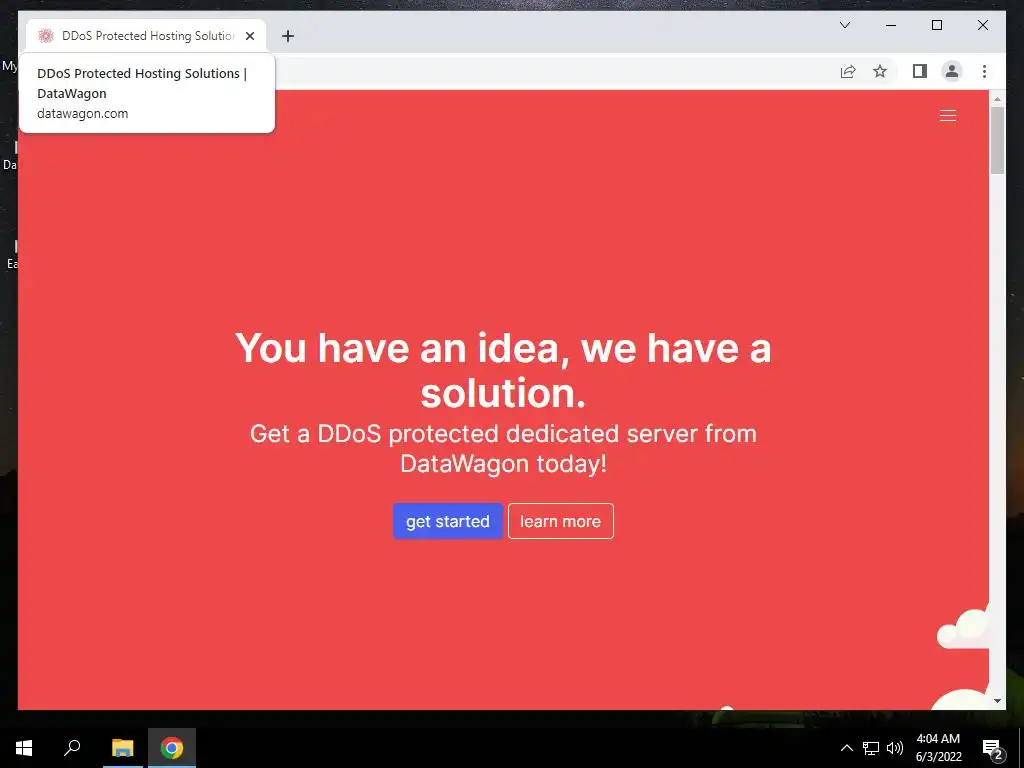
Task: Show hidden system tray icons
Action: click(x=846, y=748)
